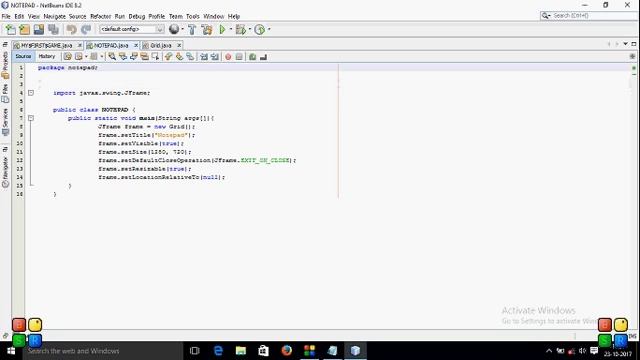
Task: Close the Grid.java tab
Action: pyautogui.click(x=179, y=45)
